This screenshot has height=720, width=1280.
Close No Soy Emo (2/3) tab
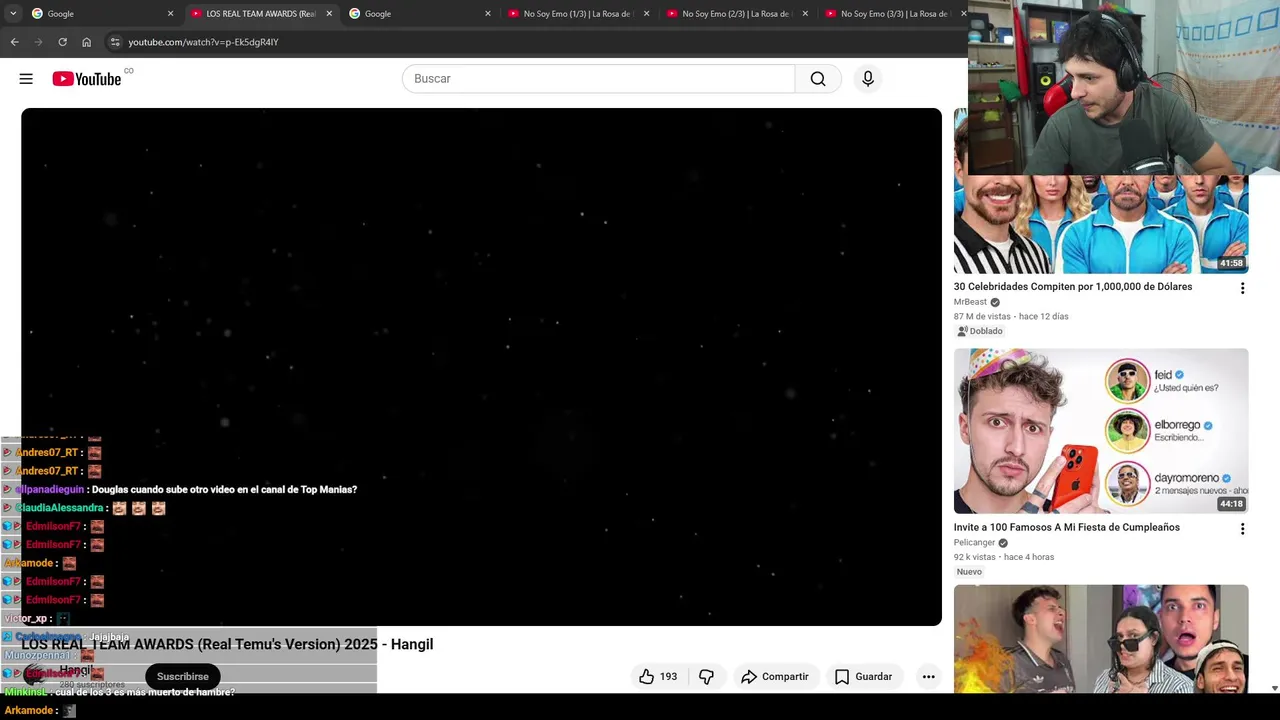(805, 14)
